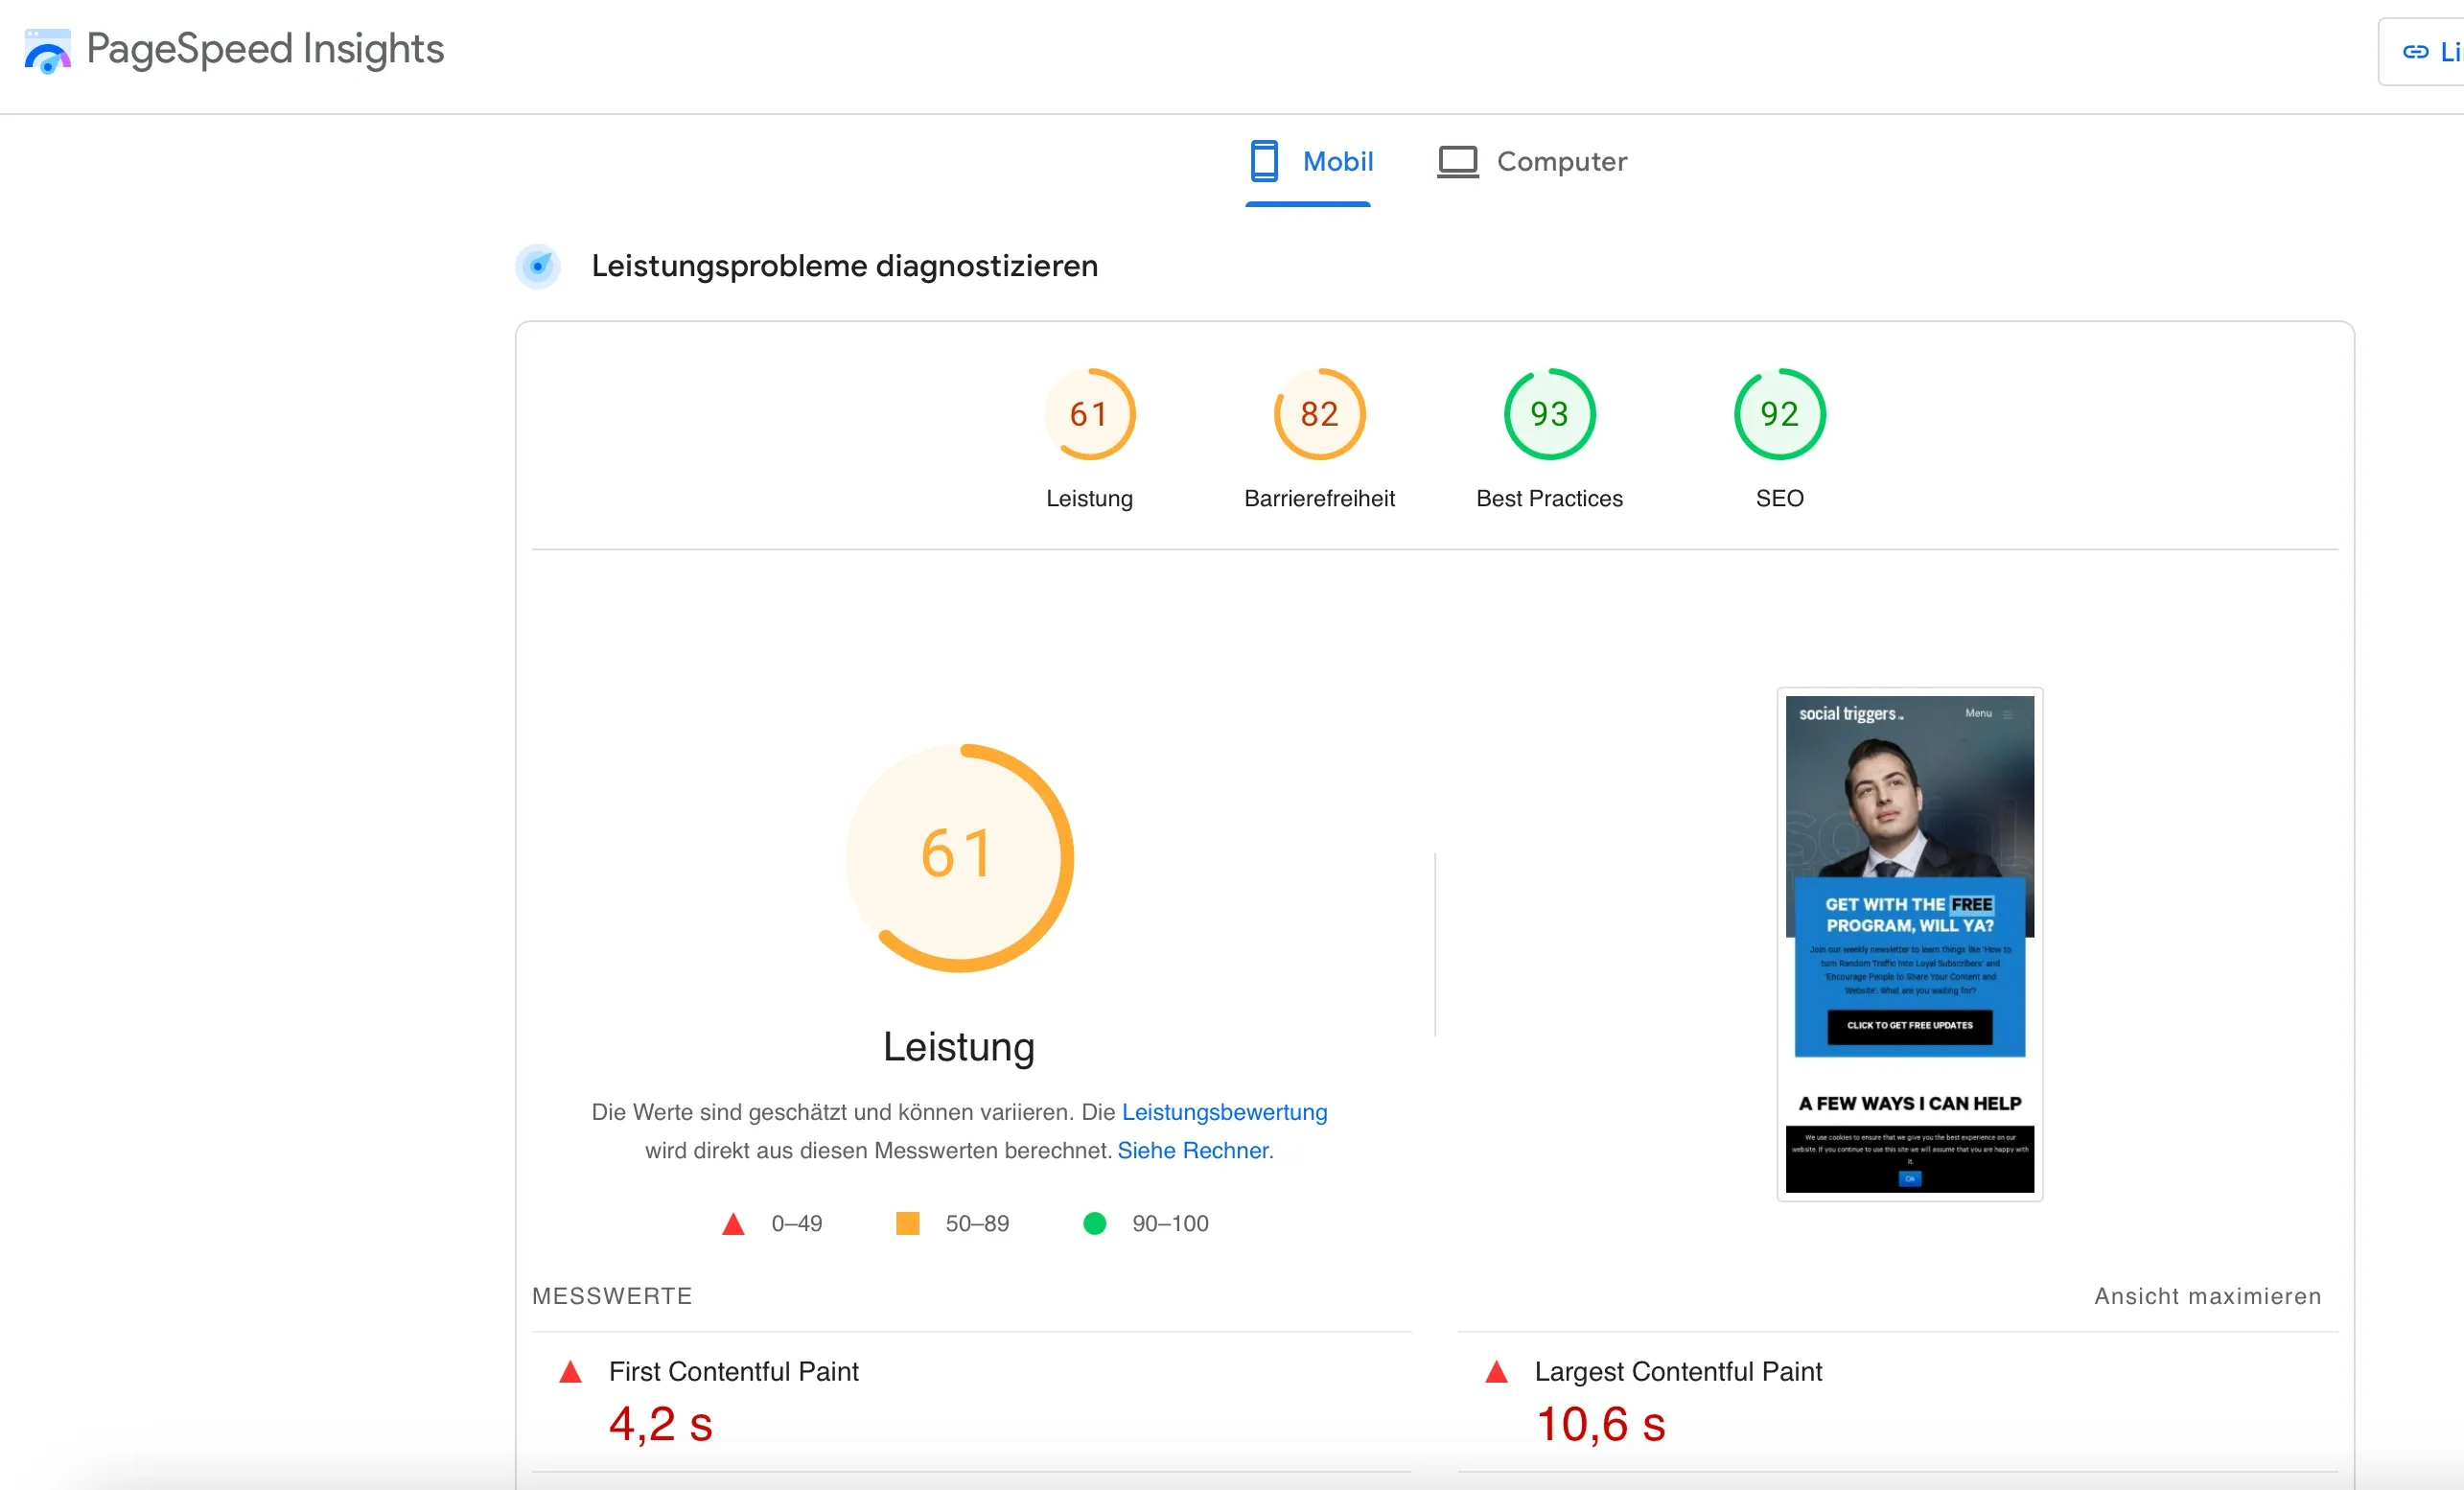Click the red triangle beside Largest Contentful Paint

click(1497, 1371)
